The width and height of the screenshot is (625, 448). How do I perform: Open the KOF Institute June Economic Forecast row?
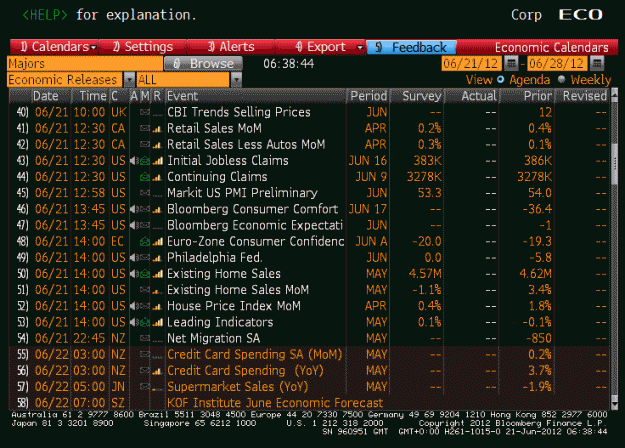pyautogui.click(x=309, y=403)
